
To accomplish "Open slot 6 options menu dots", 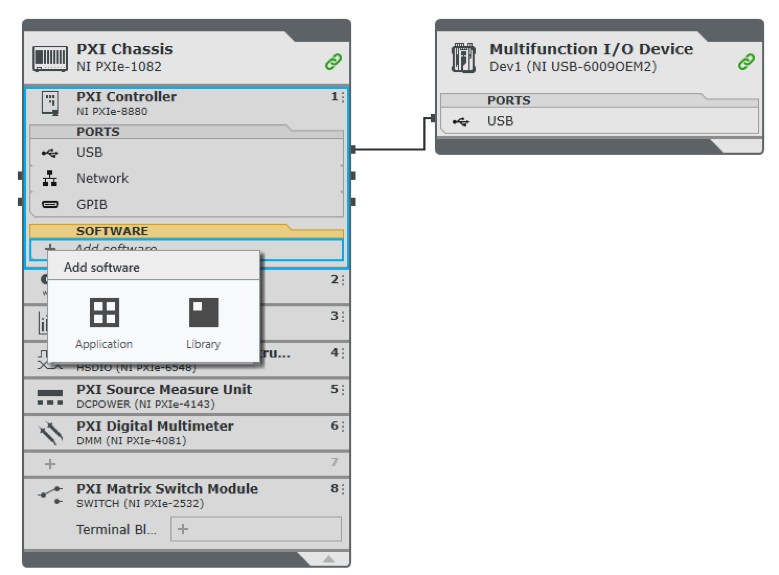I will [x=342, y=426].
